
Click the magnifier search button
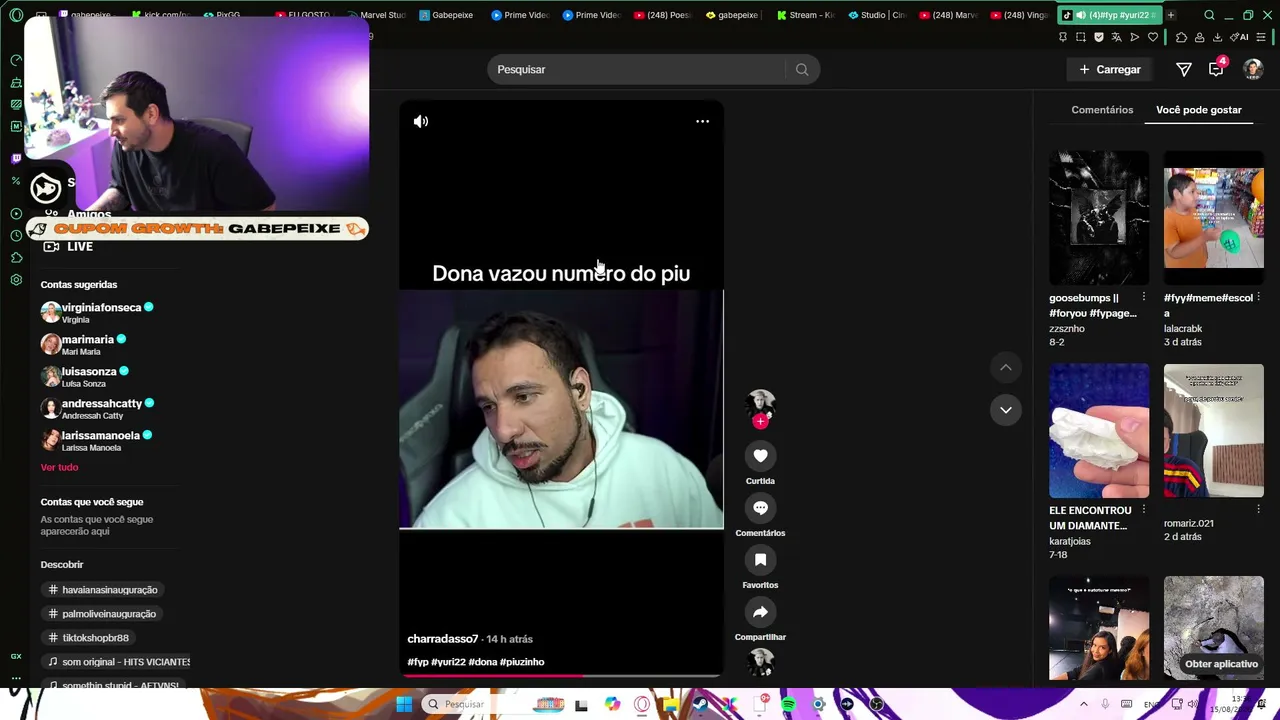click(x=802, y=70)
